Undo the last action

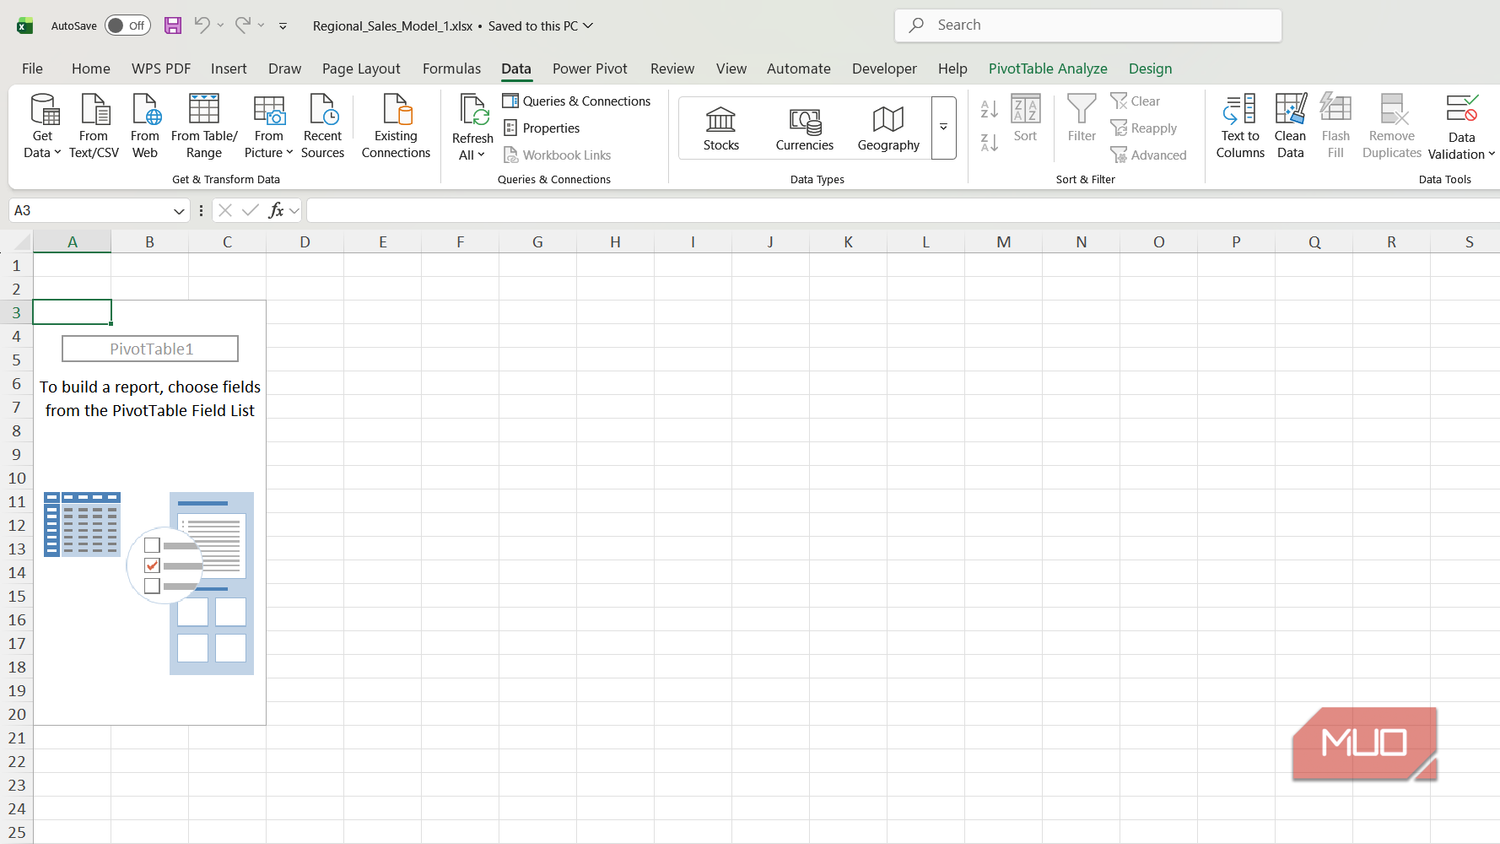tap(202, 25)
